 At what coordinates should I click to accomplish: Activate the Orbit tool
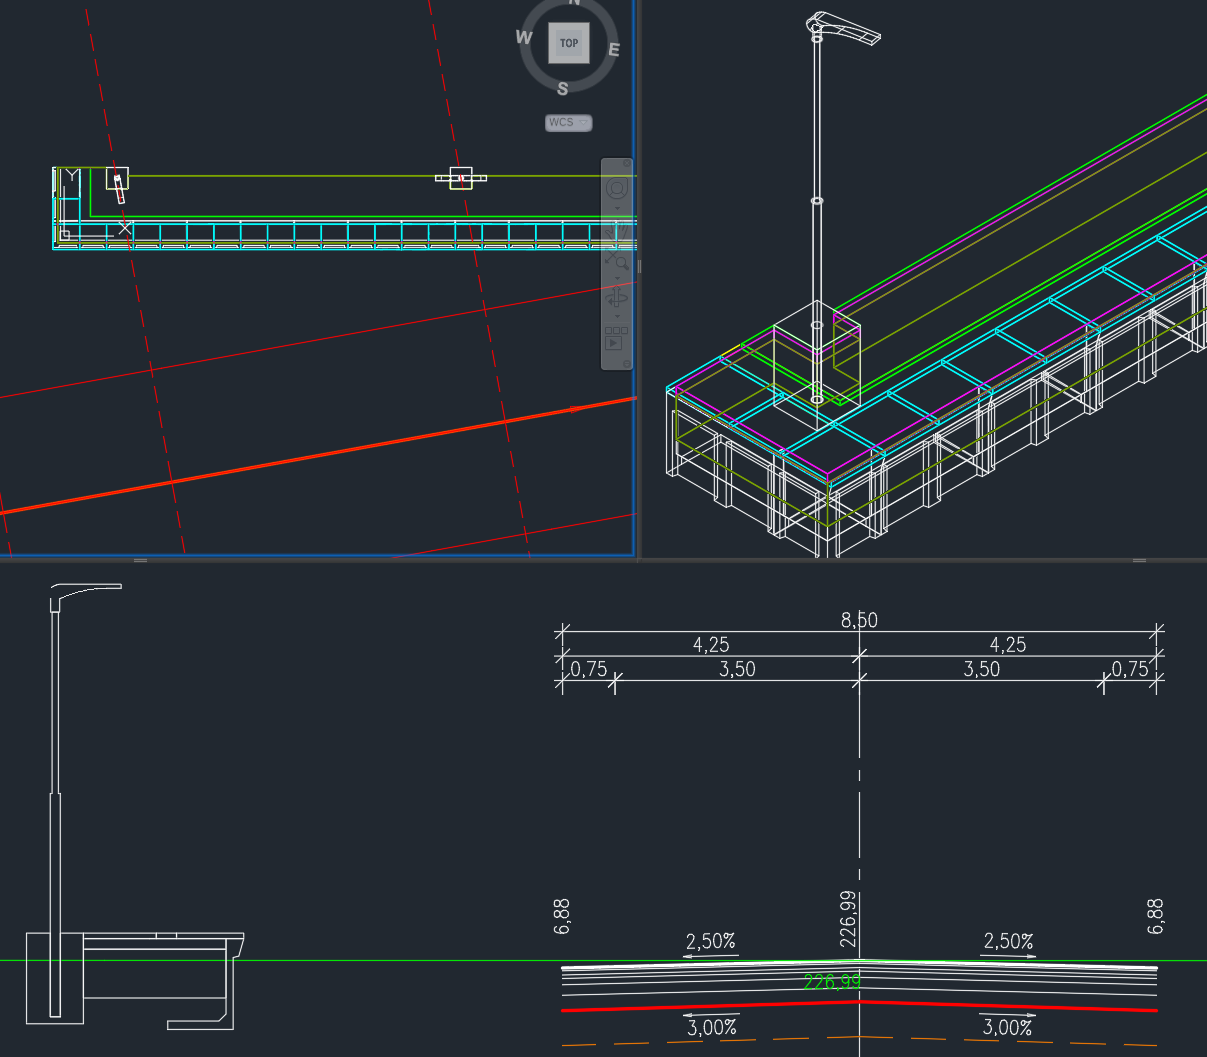(616, 299)
